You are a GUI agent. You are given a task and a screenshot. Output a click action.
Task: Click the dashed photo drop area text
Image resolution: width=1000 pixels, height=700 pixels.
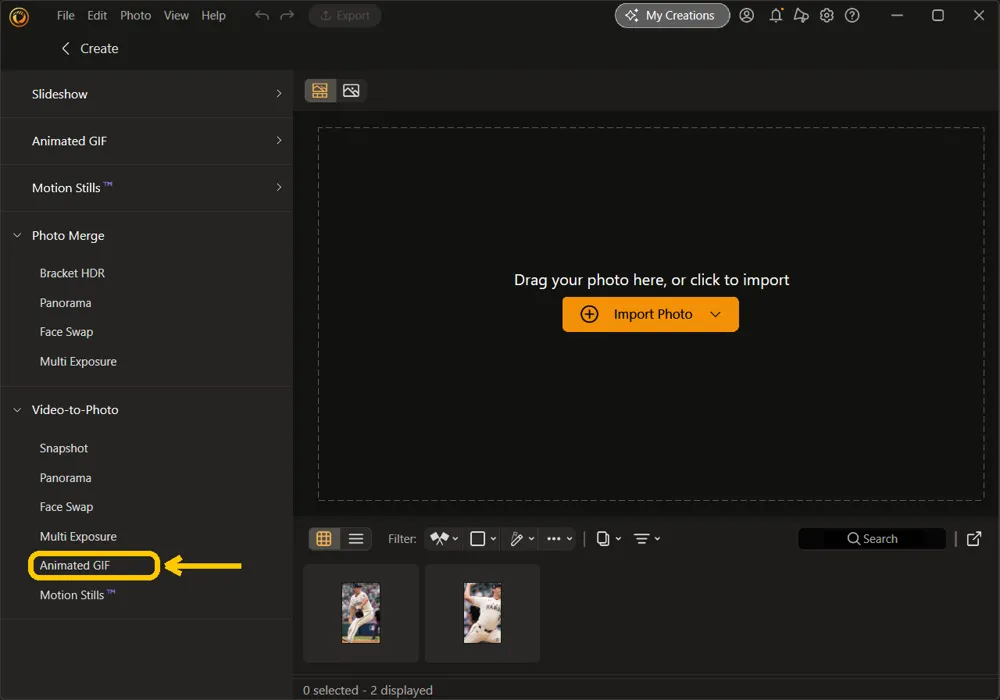[x=651, y=280]
